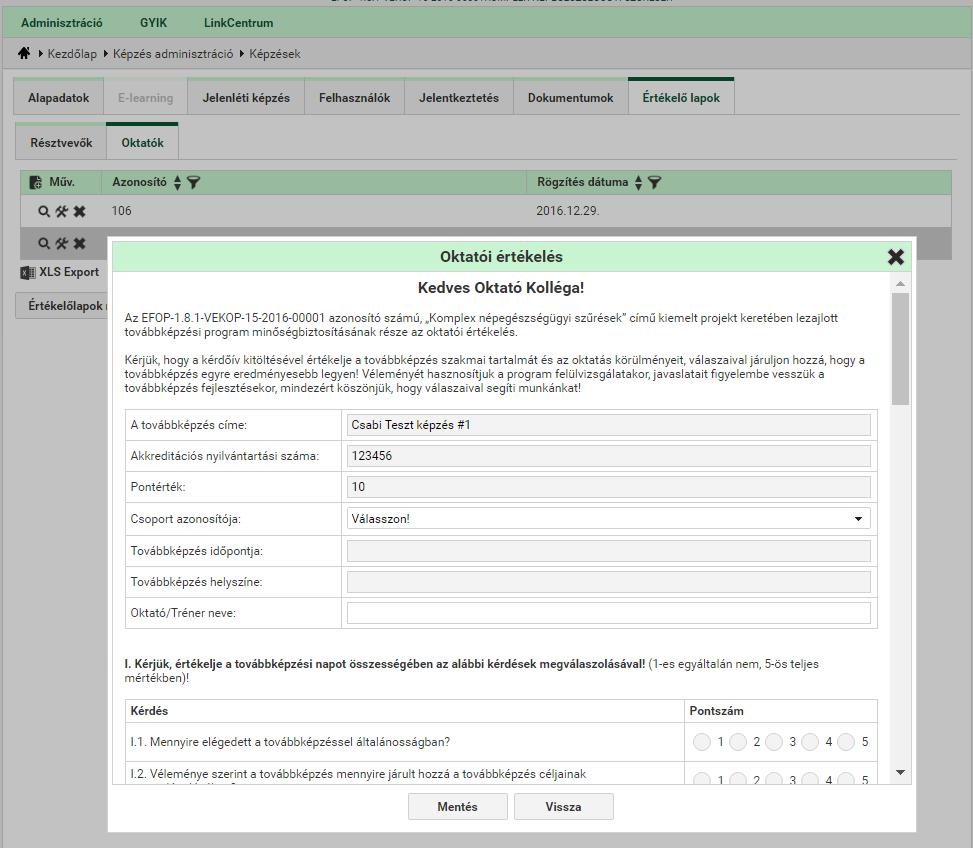This screenshot has height=848, width=973.
Task: Switch to the Jelentkeztetés tab
Action: (459, 97)
